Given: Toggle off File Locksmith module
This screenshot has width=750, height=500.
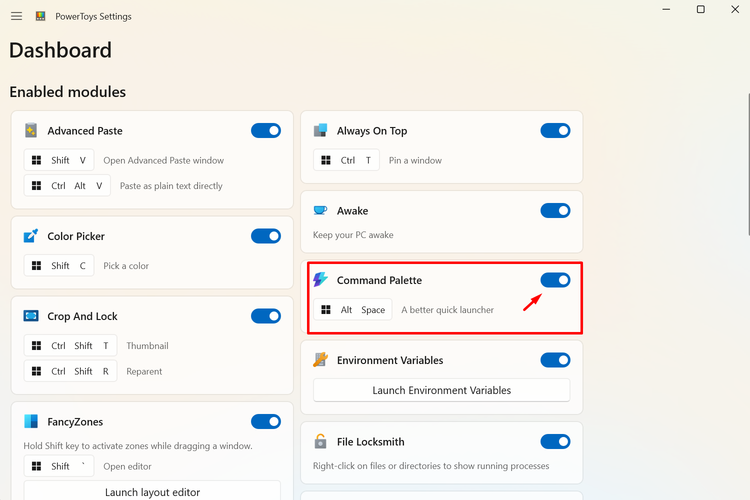Looking at the screenshot, I should tap(555, 441).
